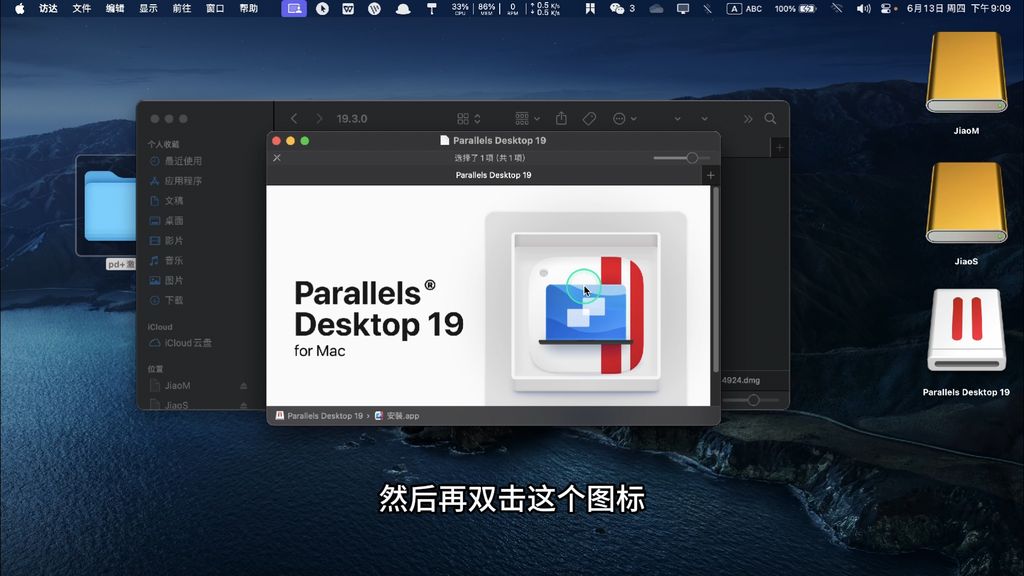
Task: Click the tag icon in the back Finder toolbar
Action: (x=589, y=118)
